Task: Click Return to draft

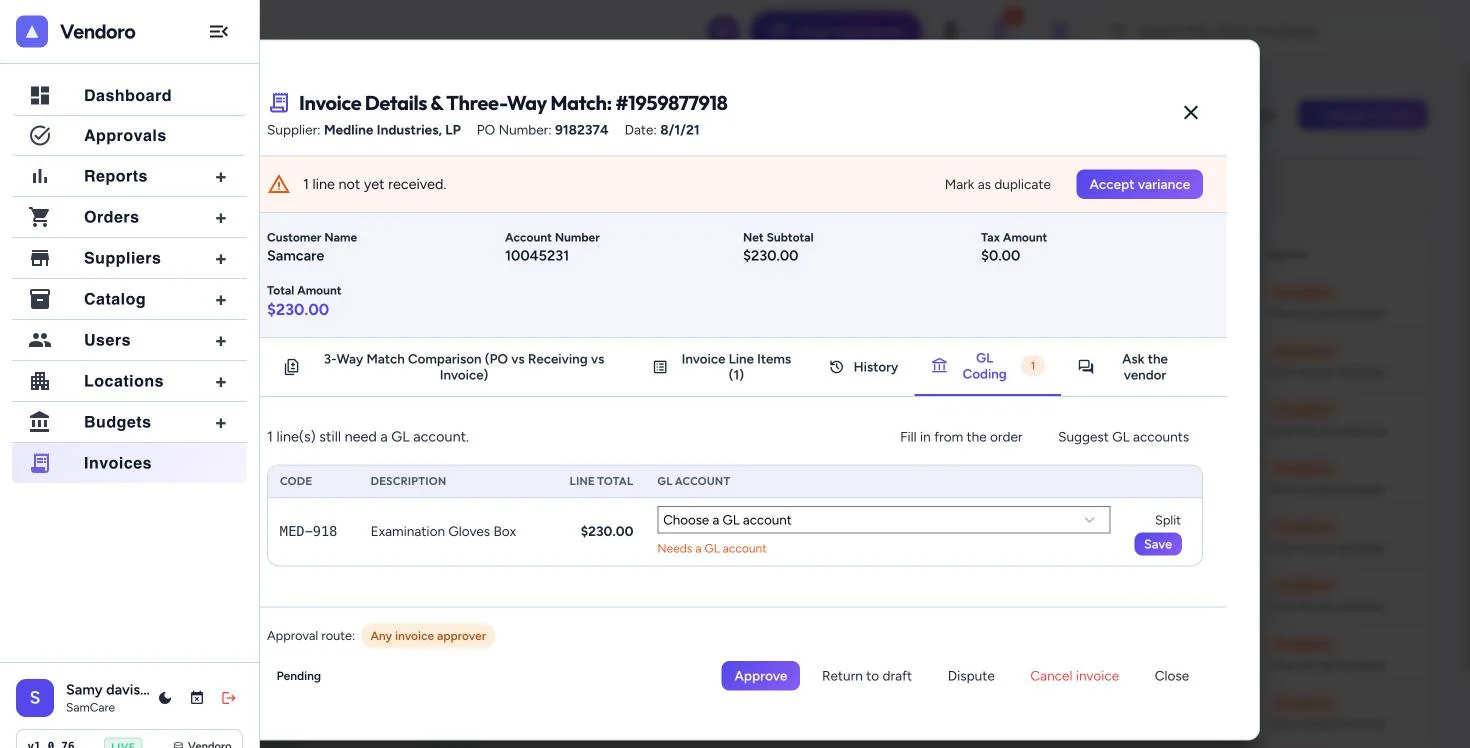Action: [x=867, y=676]
